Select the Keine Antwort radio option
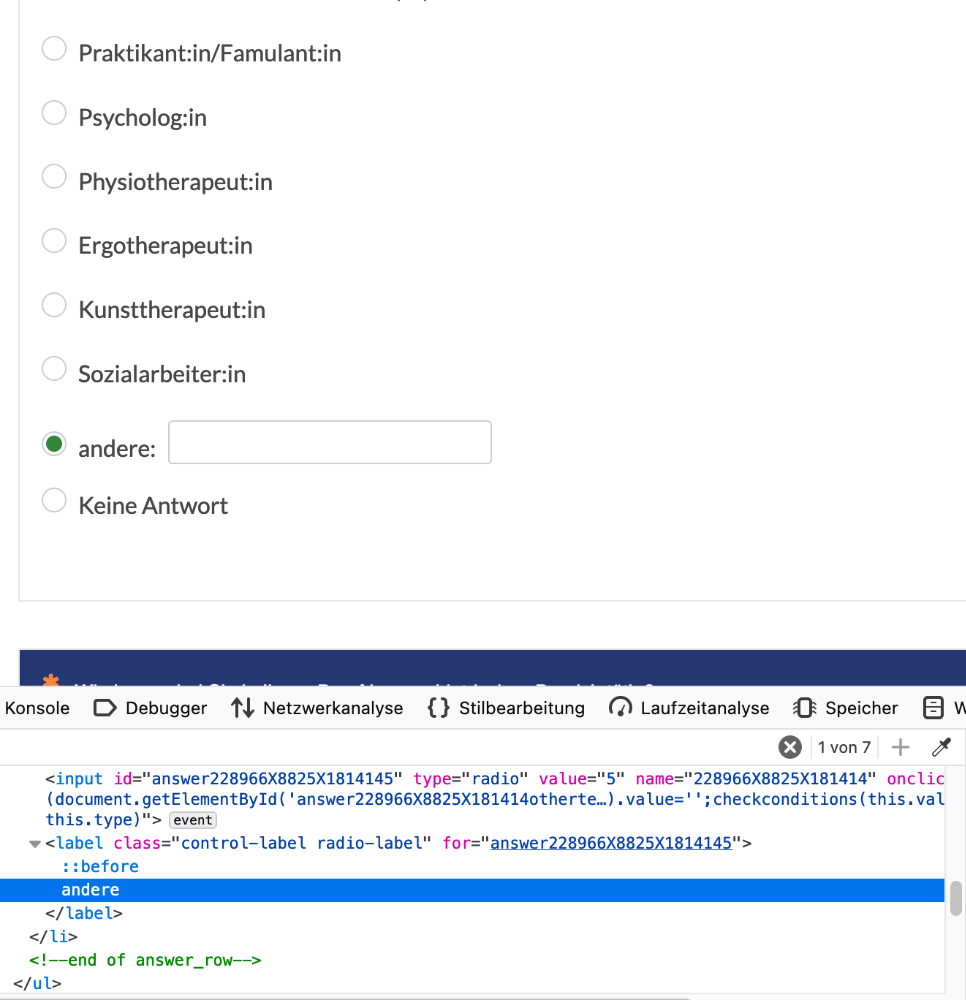The height and width of the screenshot is (1000, 966). click(x=54, y=502)
